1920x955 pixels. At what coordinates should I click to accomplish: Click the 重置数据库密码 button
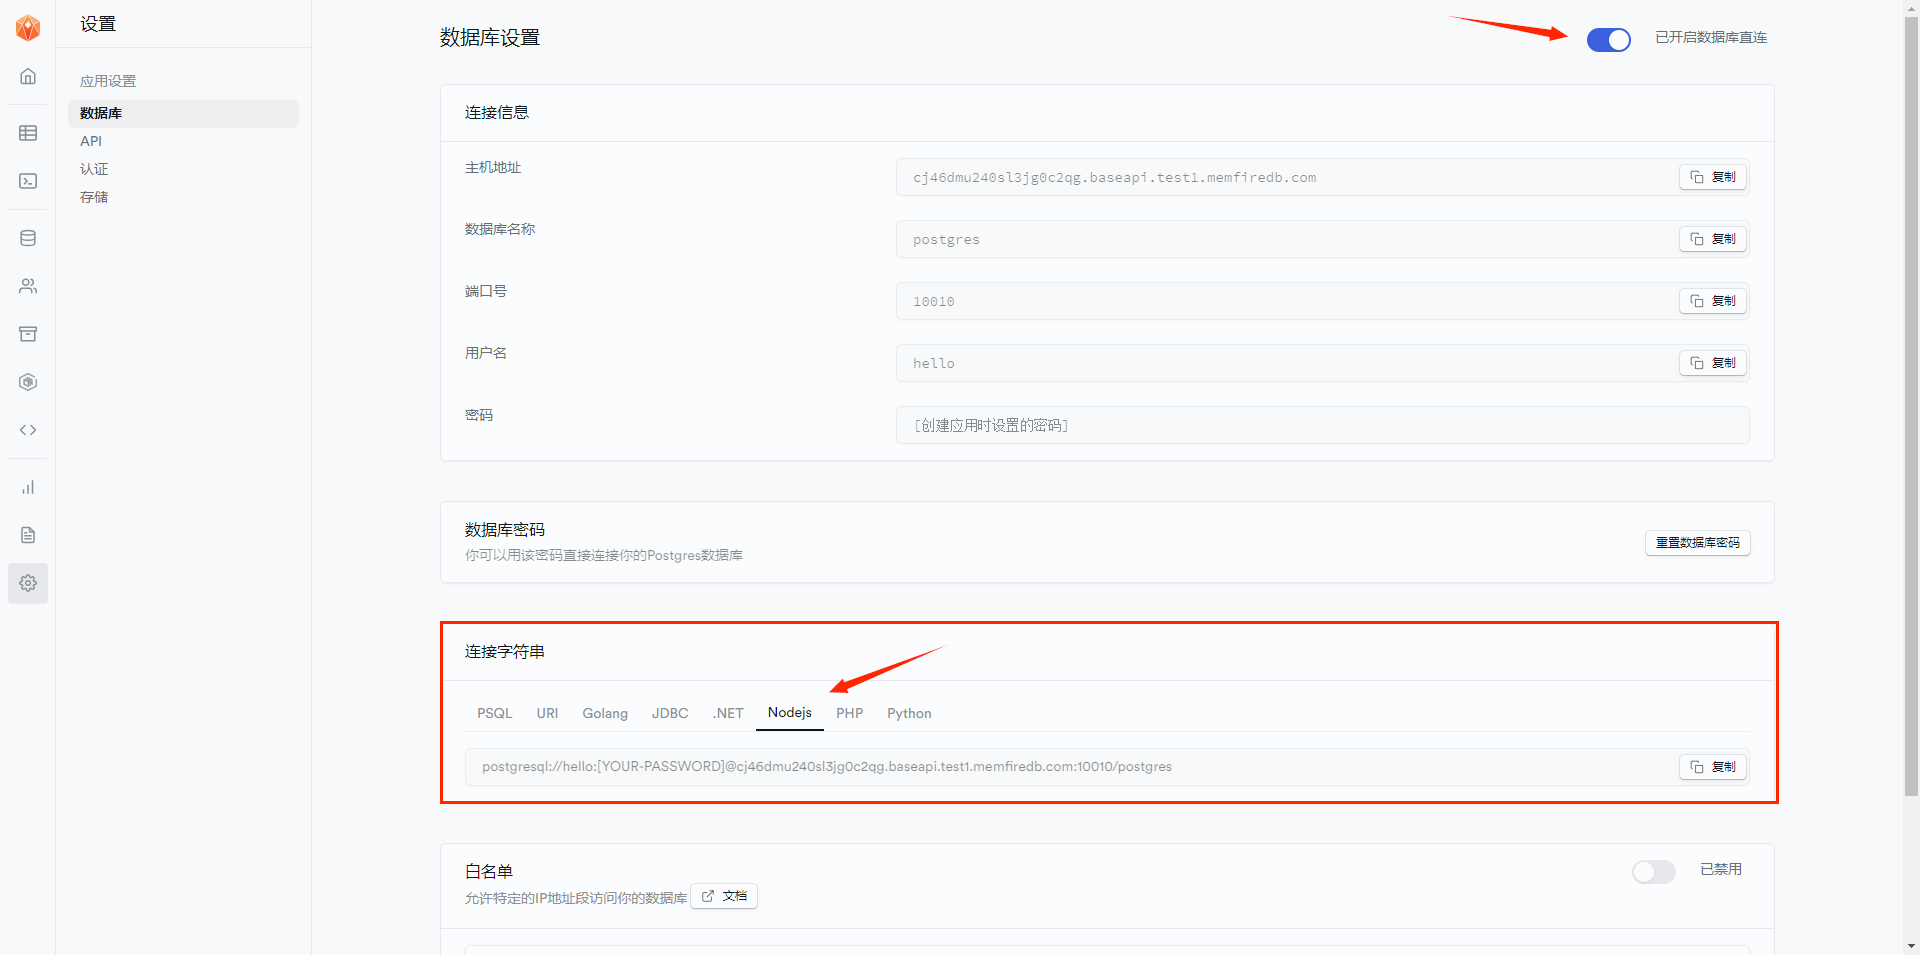click(x=1697, y=543)
